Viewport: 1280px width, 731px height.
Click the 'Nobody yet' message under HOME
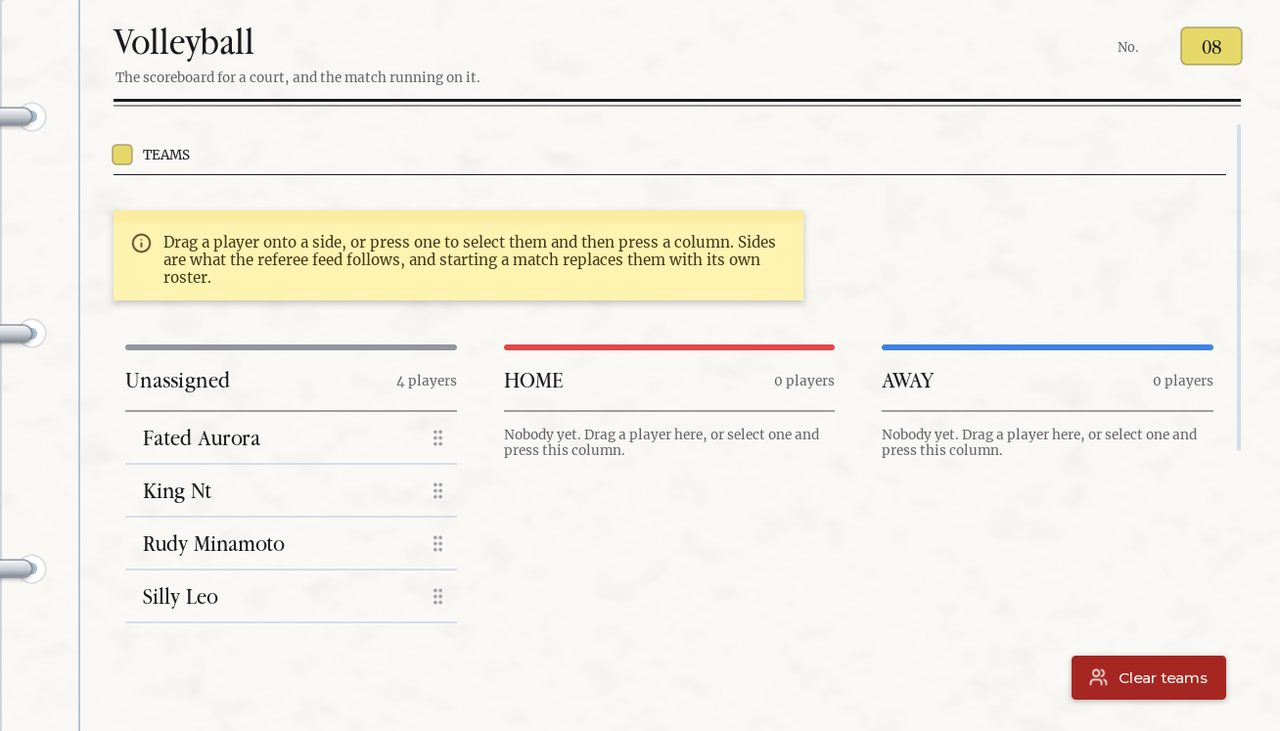(662, 442)
